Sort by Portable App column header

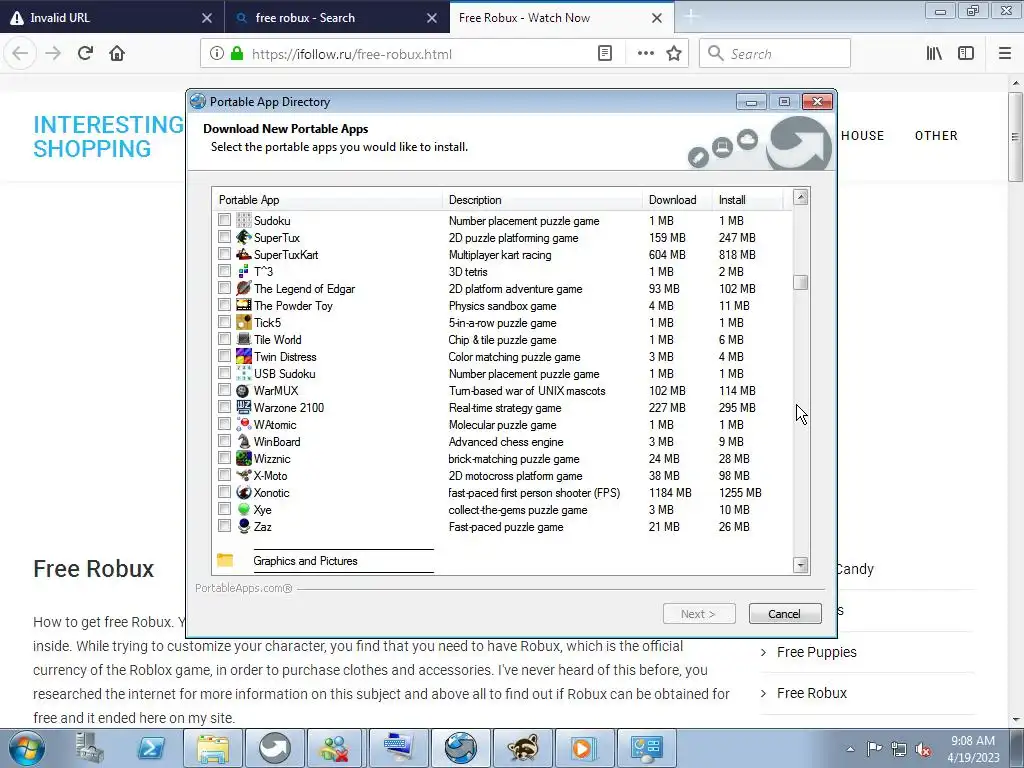click(x=327, y=200)
